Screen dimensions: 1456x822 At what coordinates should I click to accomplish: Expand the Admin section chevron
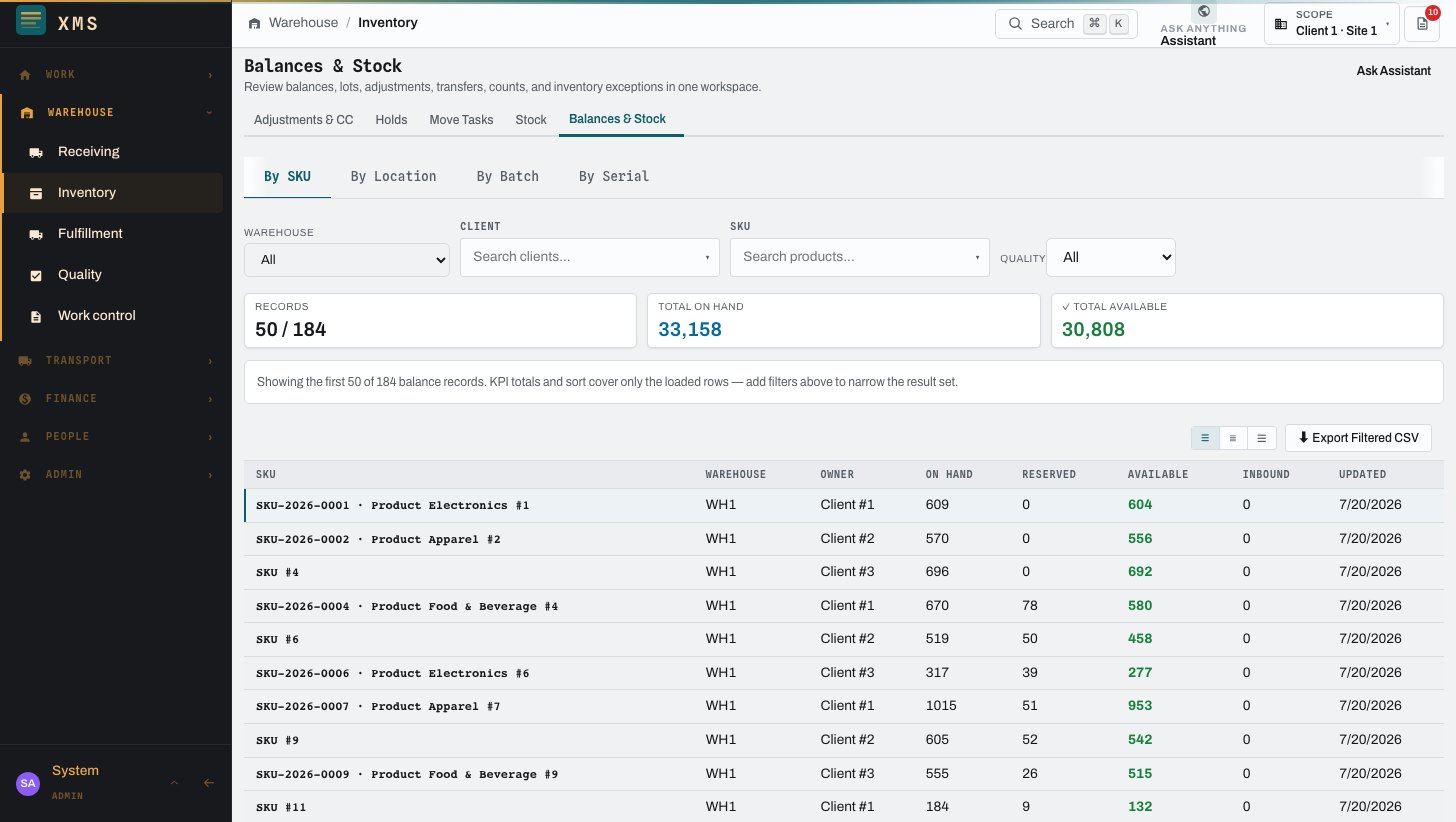coord(210,474)
